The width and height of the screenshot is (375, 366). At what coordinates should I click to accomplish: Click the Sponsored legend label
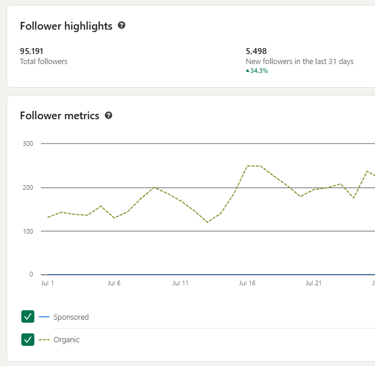click(x=71, y=317)
